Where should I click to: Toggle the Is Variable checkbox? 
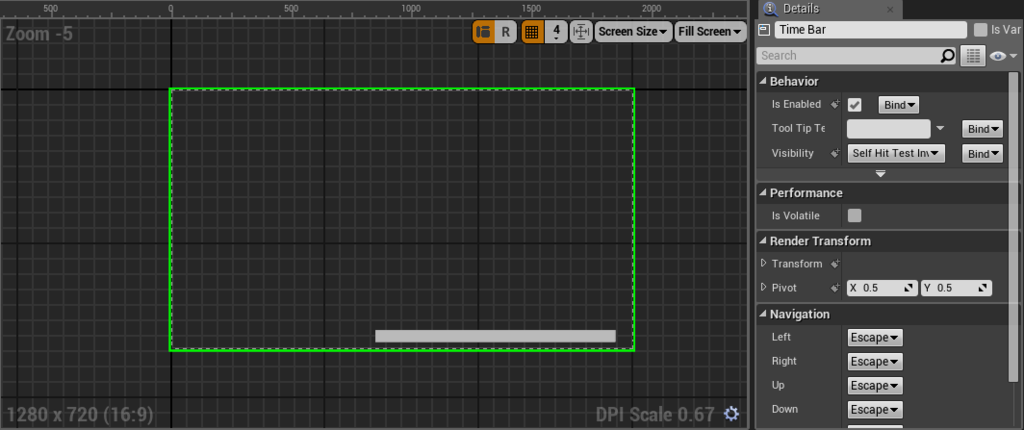(x=980, y=30)
